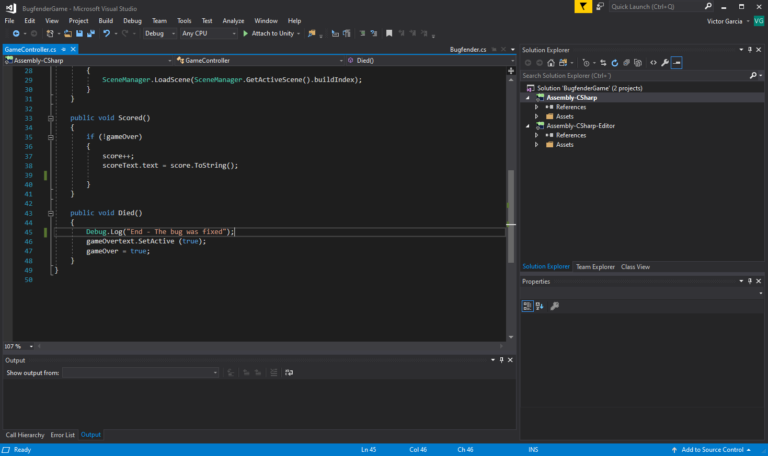Viewport: 768px width, 456px height.
Task: Open the Build menu
Action: pos(106,21)
